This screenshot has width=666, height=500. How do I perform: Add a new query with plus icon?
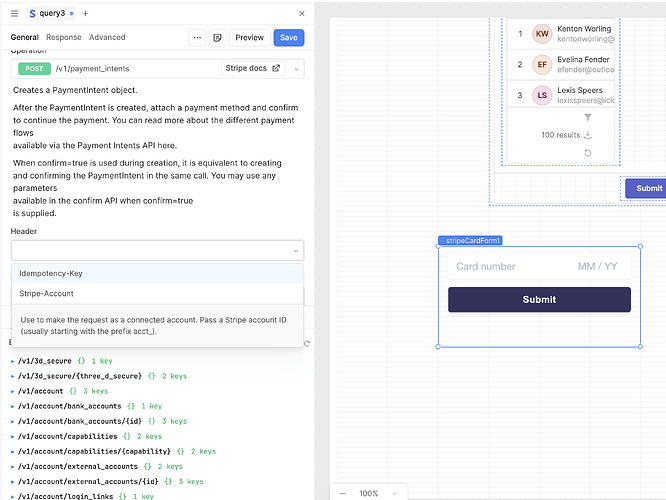coord(85,14)
